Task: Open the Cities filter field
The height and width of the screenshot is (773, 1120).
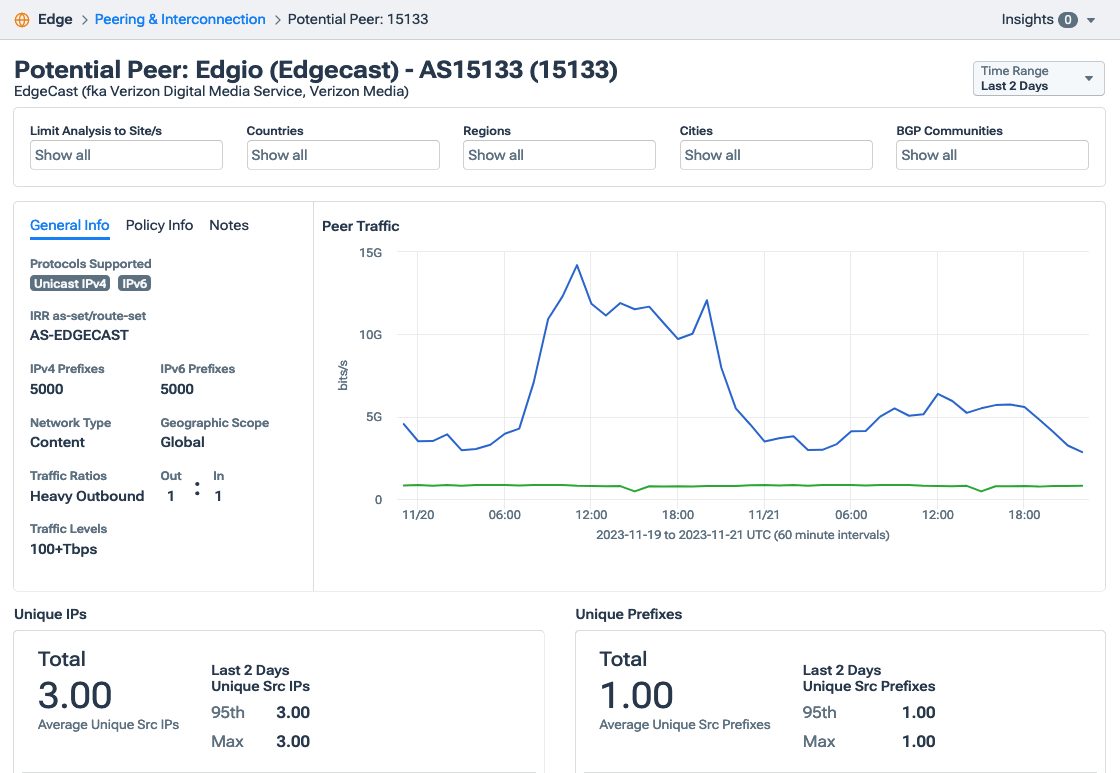Action: click(776, 155)
